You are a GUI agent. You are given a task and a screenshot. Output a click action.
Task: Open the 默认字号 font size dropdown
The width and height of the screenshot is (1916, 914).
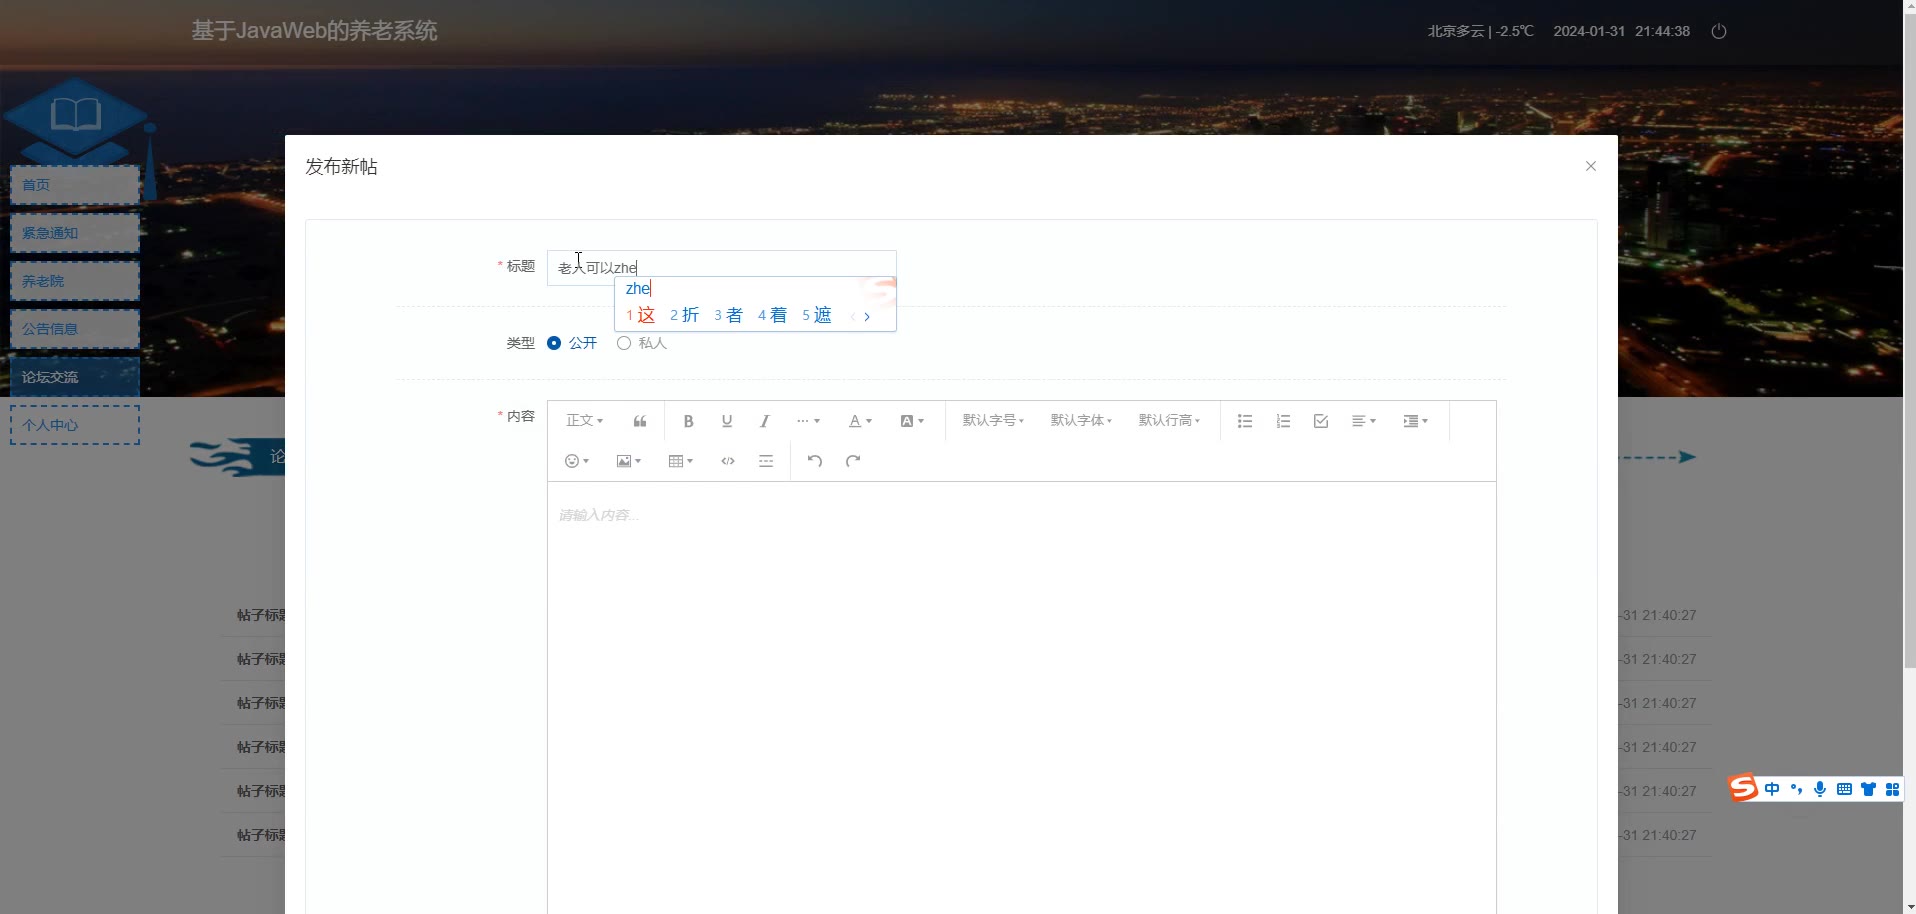(x=993, y=421)
